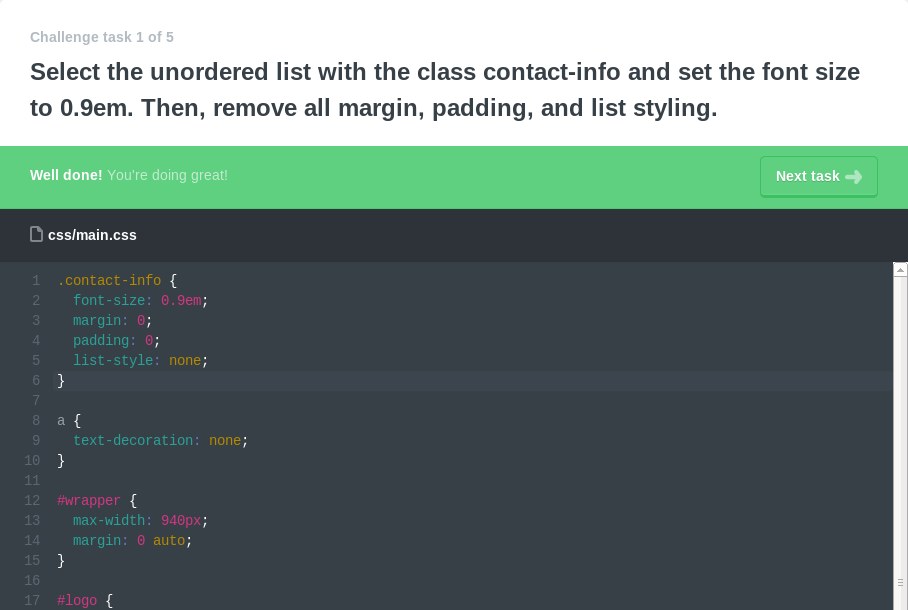Click the list-style none declaration

[x=139, y=361]
